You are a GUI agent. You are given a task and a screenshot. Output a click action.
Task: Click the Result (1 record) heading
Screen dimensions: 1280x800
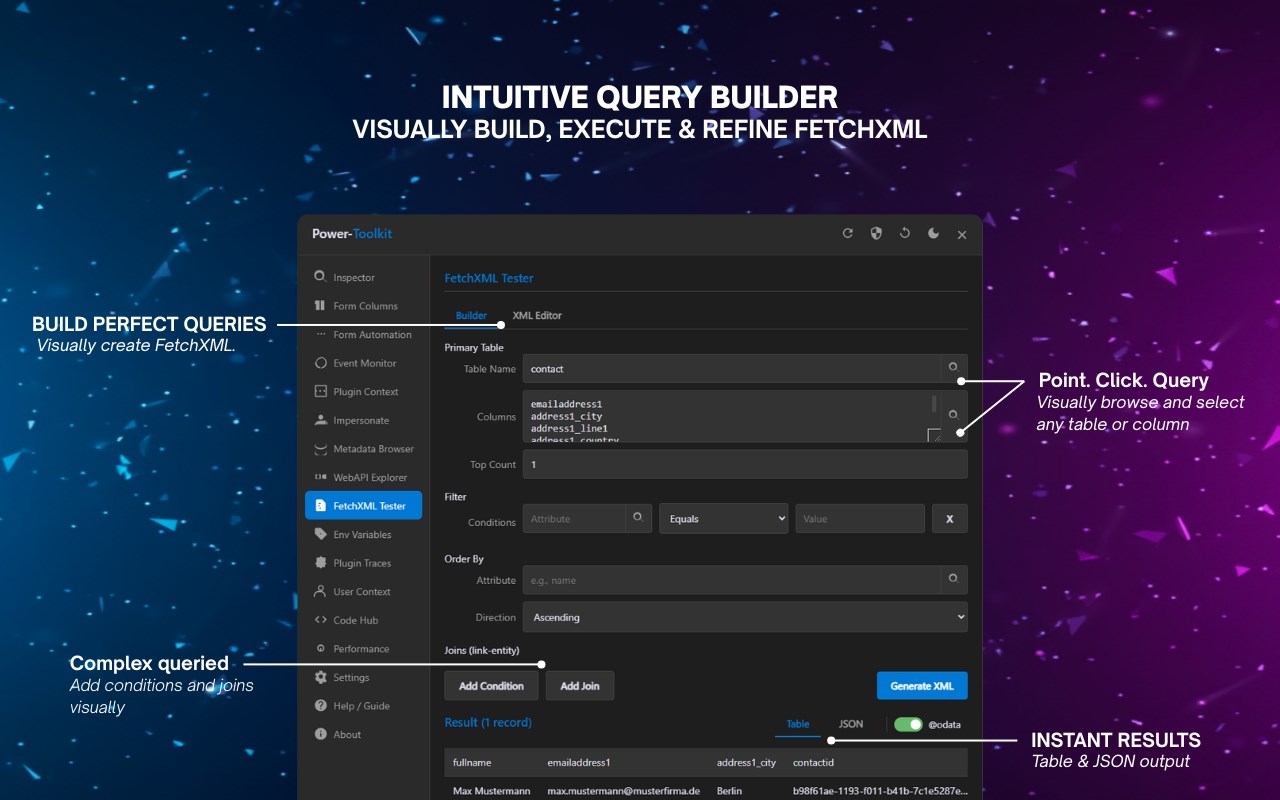point(488,722)
